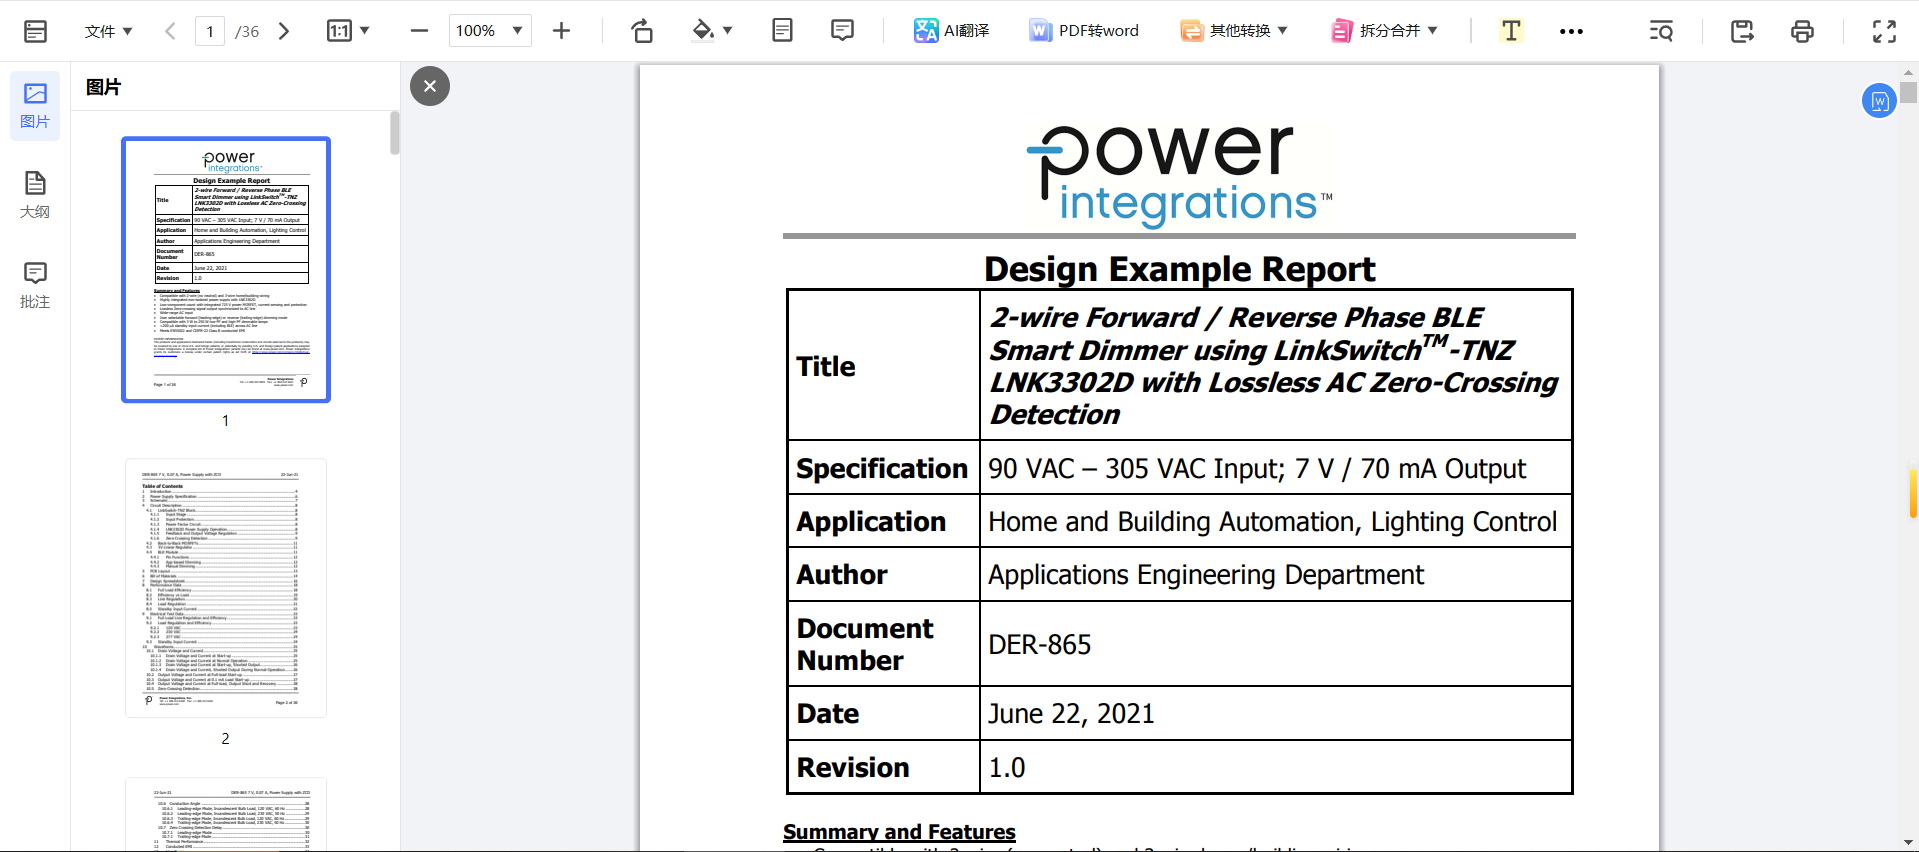Image resolution: width=1919 pixels, height=852 pixels.
Task: Expand the highlighter color dropdown arrow
Action: coord(727,31)
